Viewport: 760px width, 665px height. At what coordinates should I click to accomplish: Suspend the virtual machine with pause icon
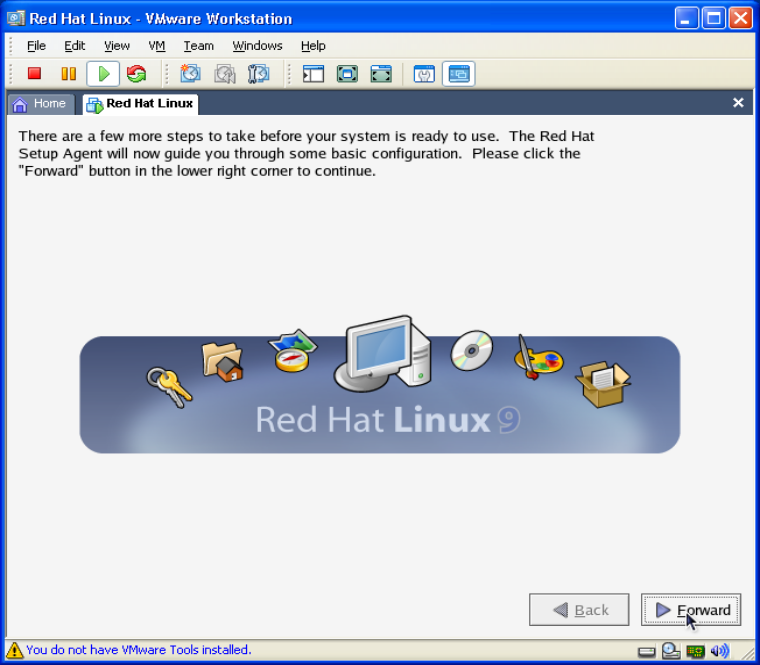pos(68,73)
